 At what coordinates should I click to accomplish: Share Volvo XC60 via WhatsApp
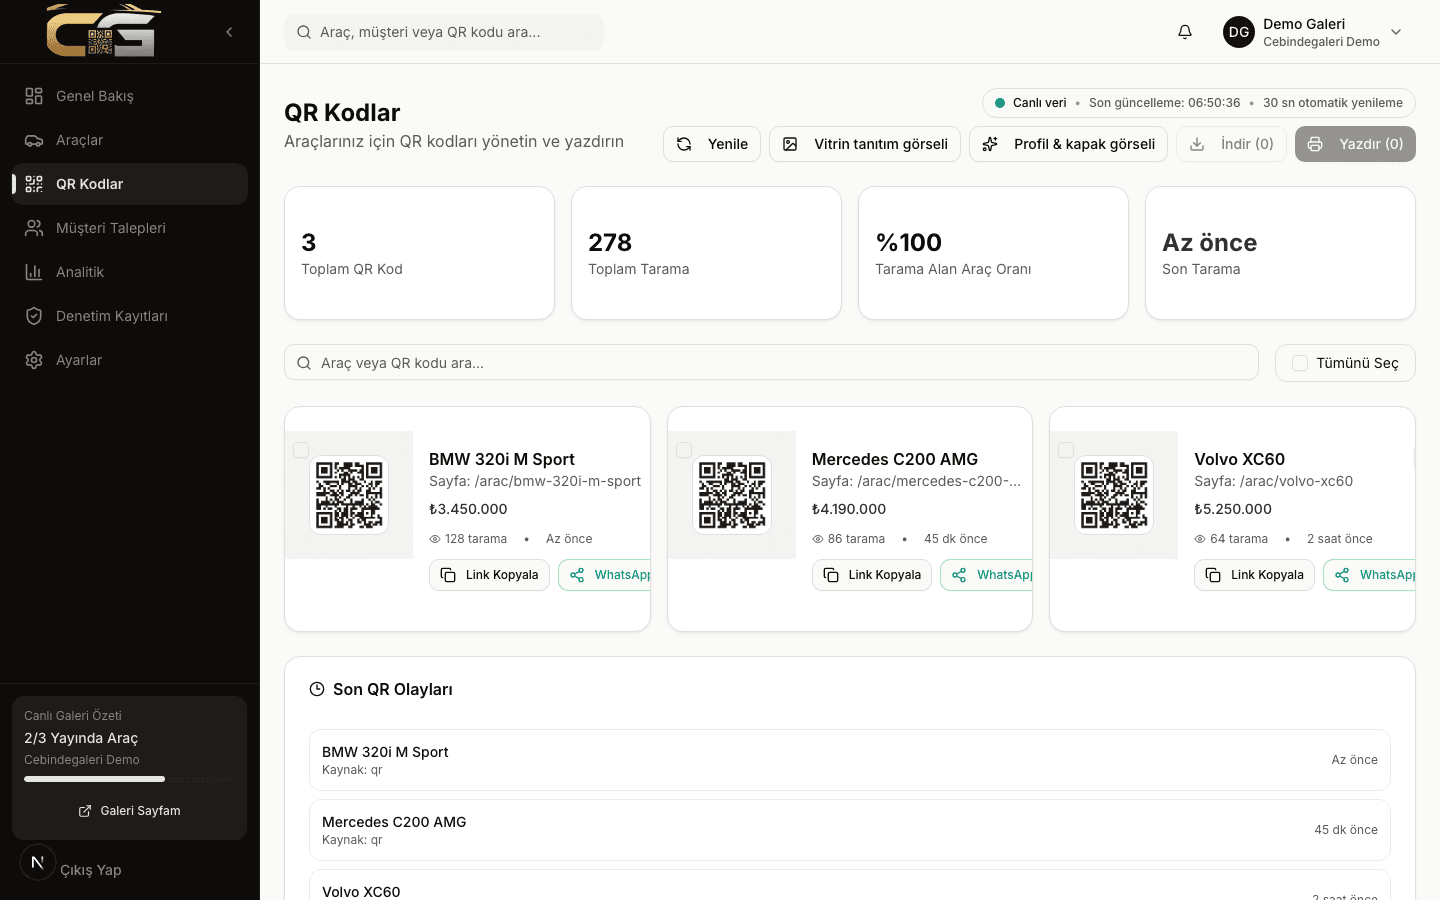(1370, 575)
